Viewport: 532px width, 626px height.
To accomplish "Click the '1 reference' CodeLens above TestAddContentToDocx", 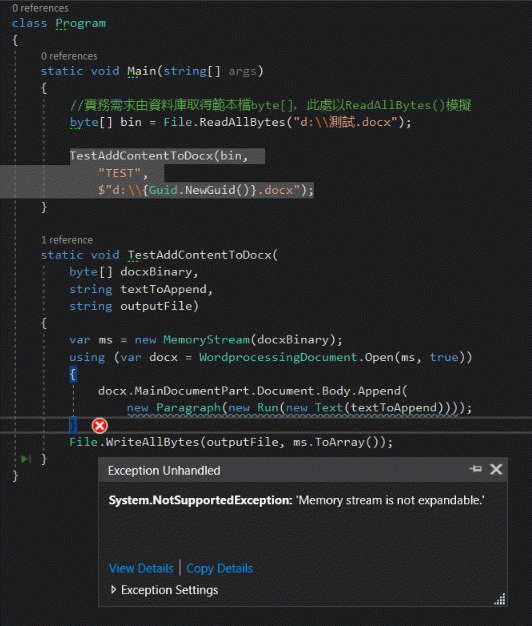I will (67, 240).
